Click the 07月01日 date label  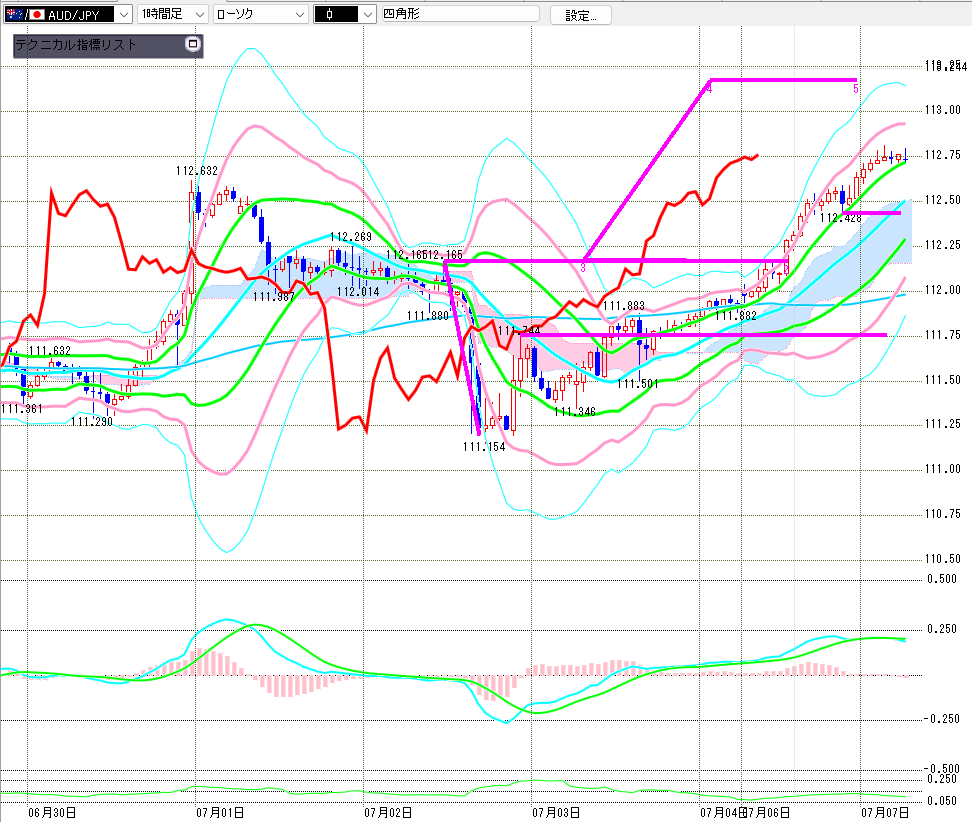coord(220,812)
